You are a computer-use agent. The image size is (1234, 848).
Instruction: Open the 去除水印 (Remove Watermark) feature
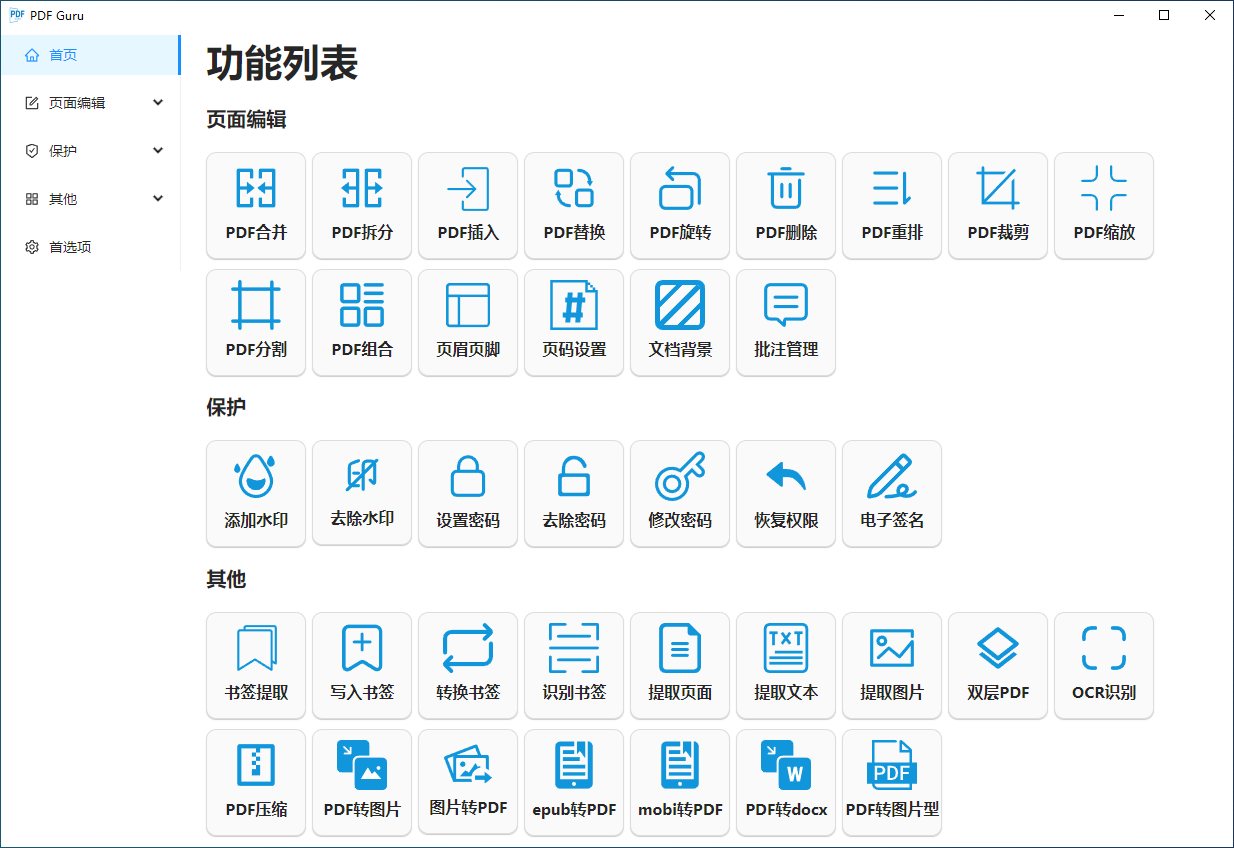[361, 492]
